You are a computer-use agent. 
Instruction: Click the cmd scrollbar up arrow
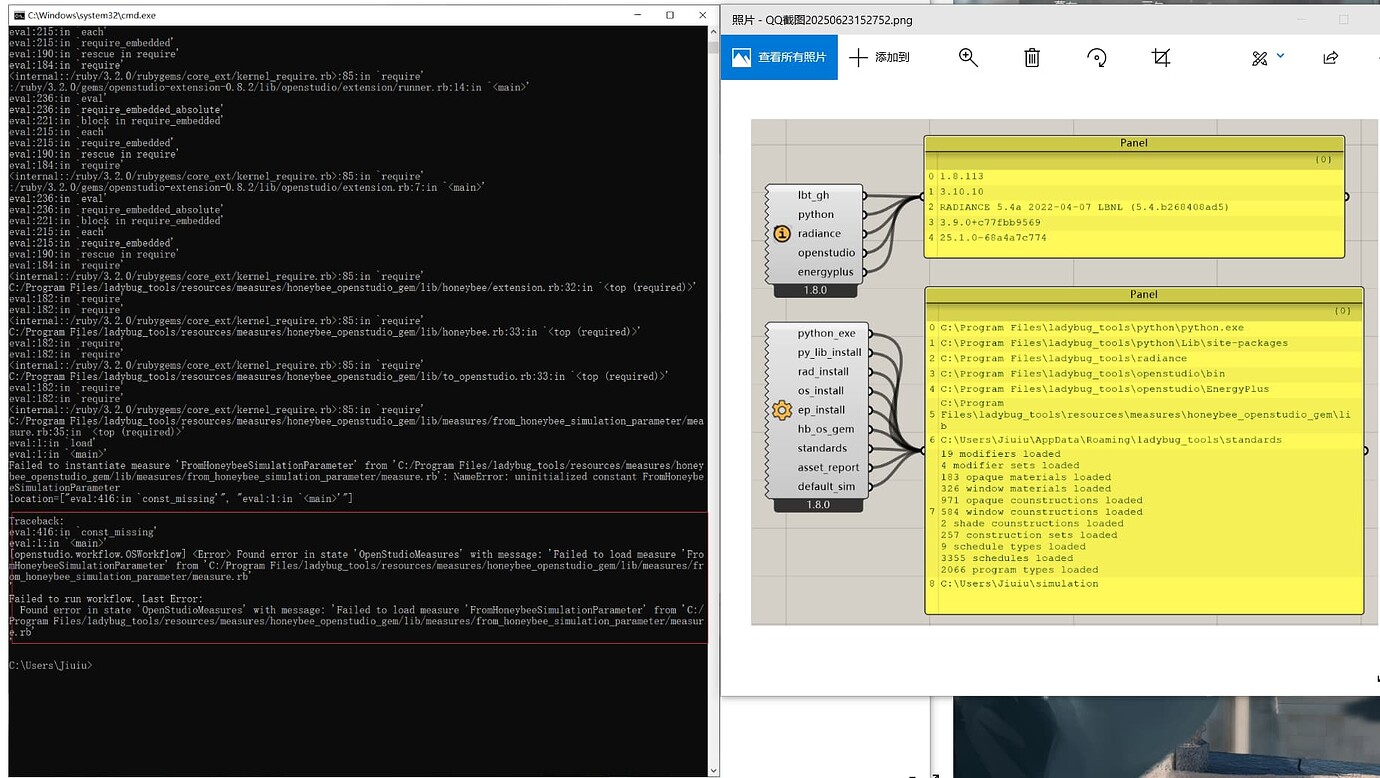(713, 33)
